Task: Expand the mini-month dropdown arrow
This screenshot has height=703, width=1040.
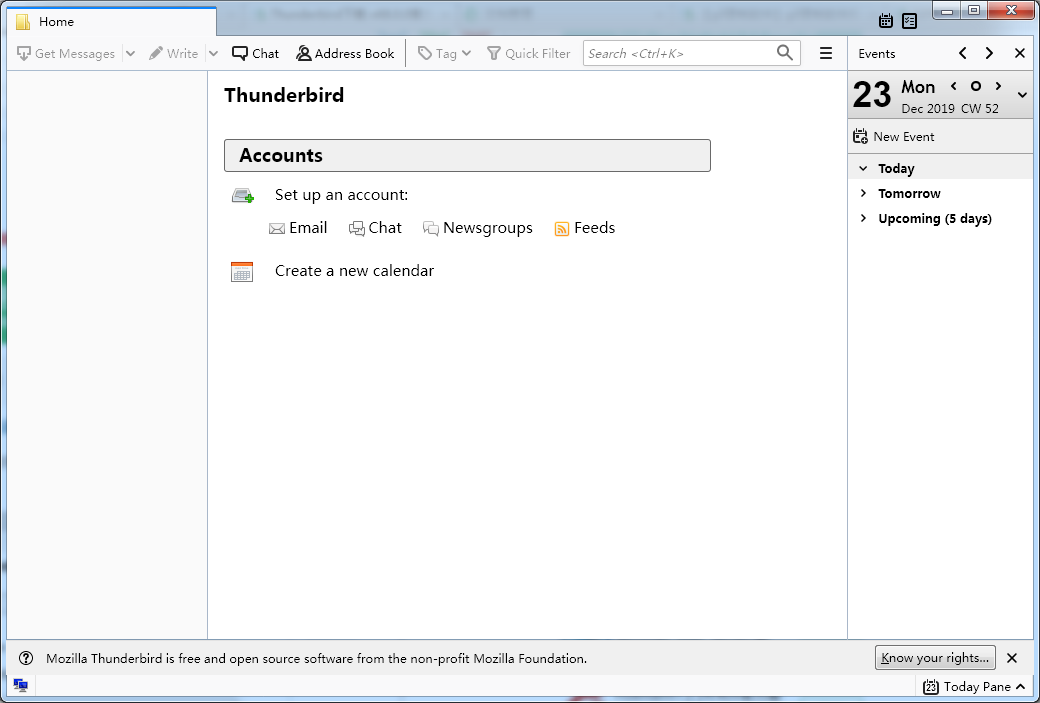Action: pos(1022,96)
